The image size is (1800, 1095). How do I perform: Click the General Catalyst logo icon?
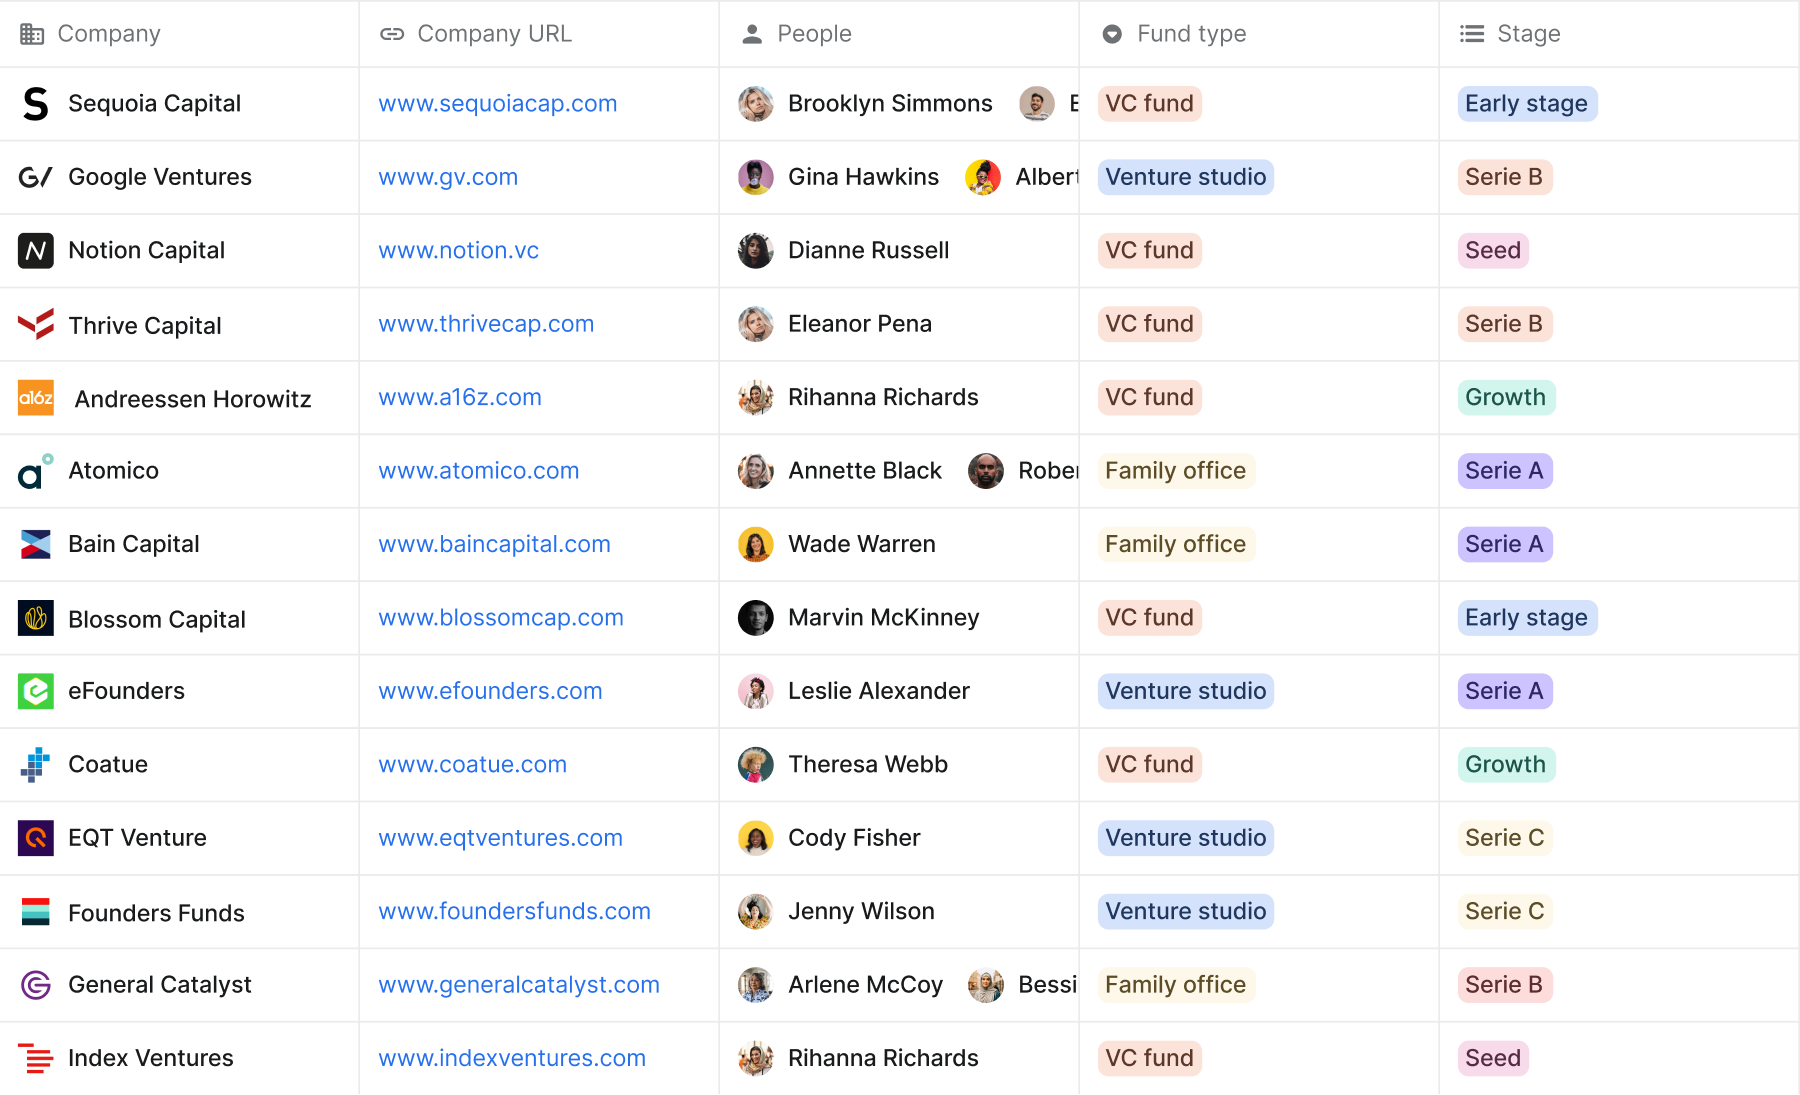[36, 985]
